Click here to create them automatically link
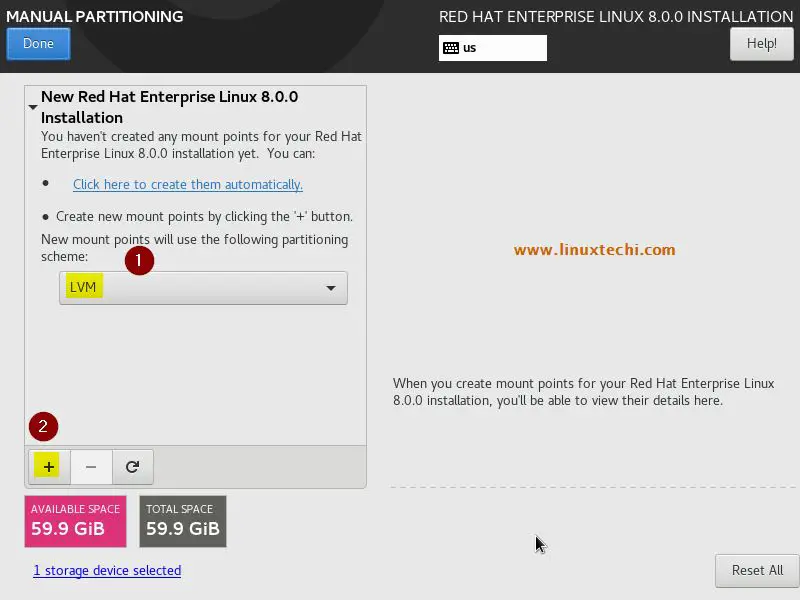 click(x=188, y=184)
